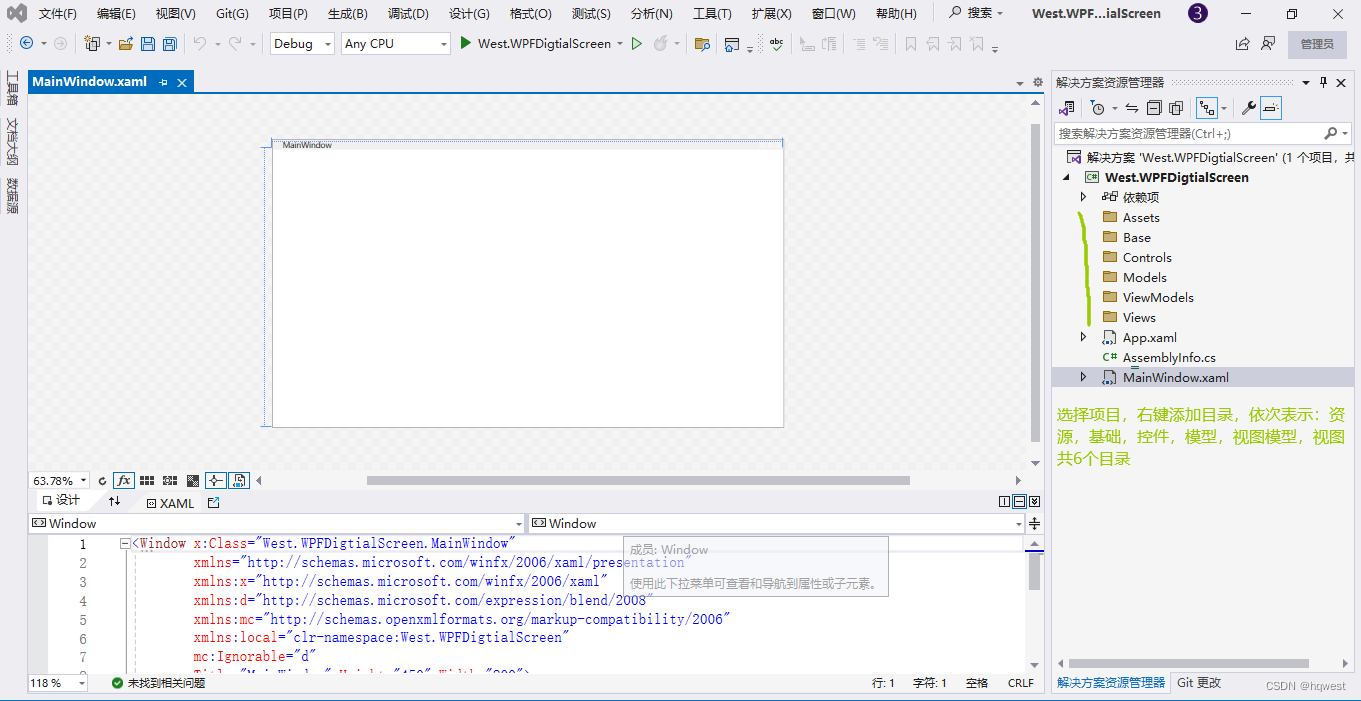
Task: Click the designer horizontal scrollbar thumb
Action: [x=638, y=481]
